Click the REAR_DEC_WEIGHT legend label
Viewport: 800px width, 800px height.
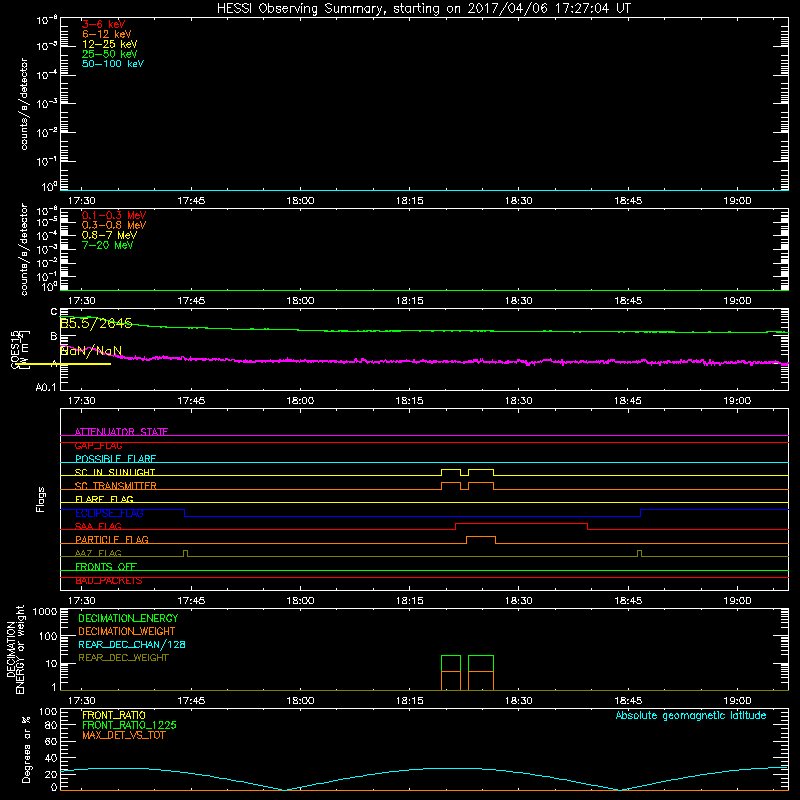[x=123, y=658]
